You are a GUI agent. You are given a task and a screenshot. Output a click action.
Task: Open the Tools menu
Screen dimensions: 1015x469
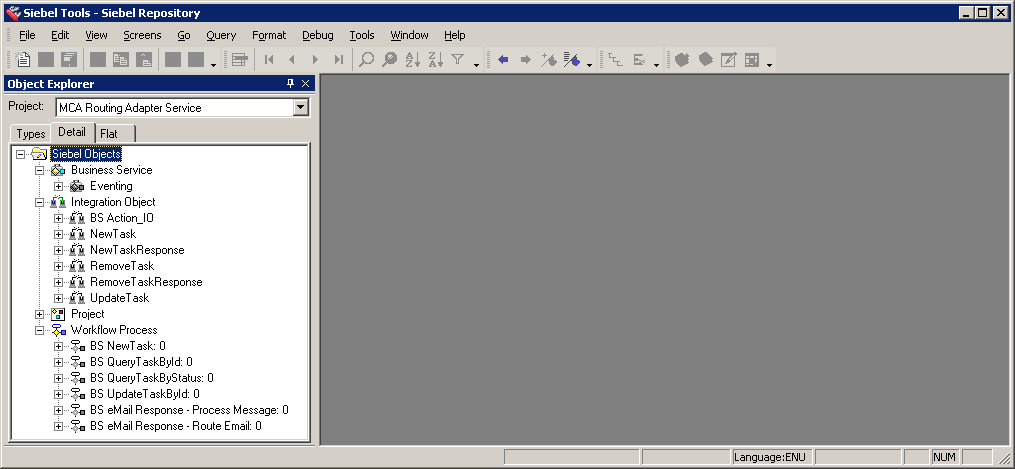(x=362, y=35)
